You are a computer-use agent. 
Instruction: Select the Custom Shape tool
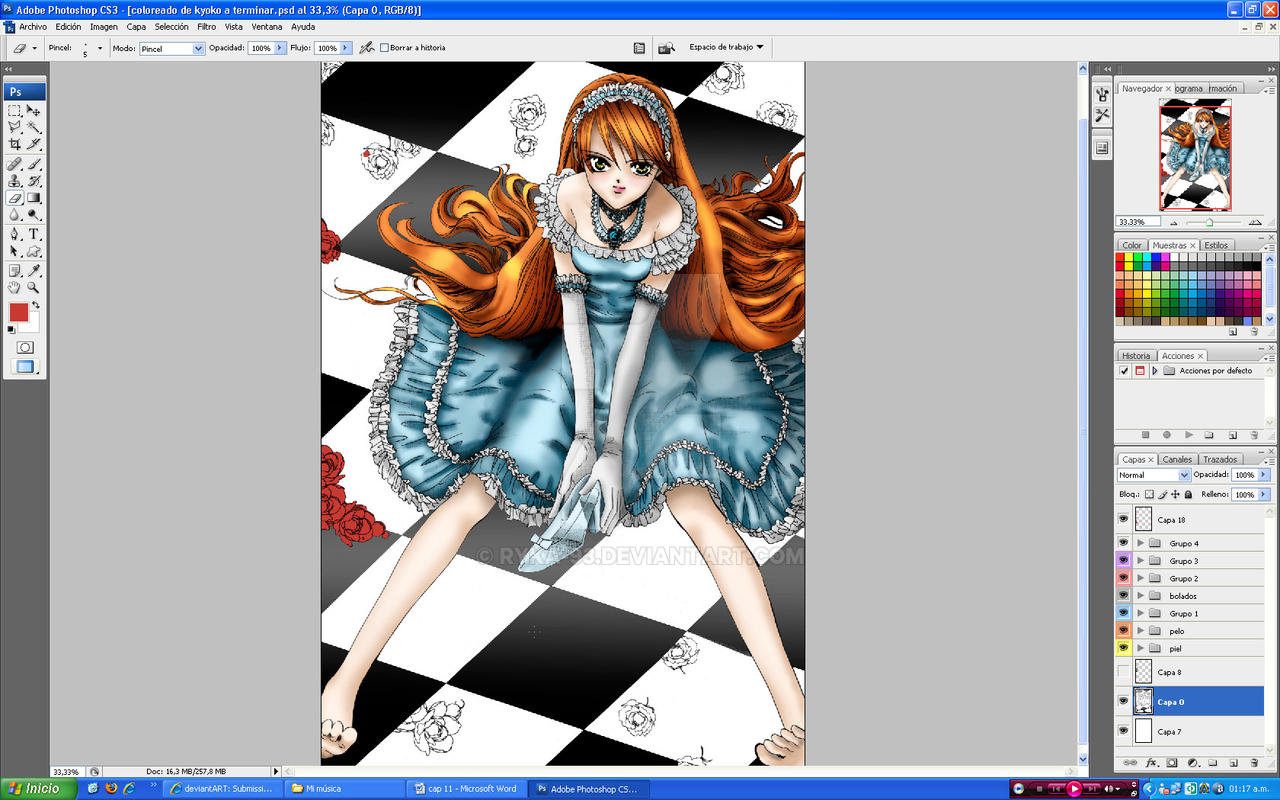[34, 251]
